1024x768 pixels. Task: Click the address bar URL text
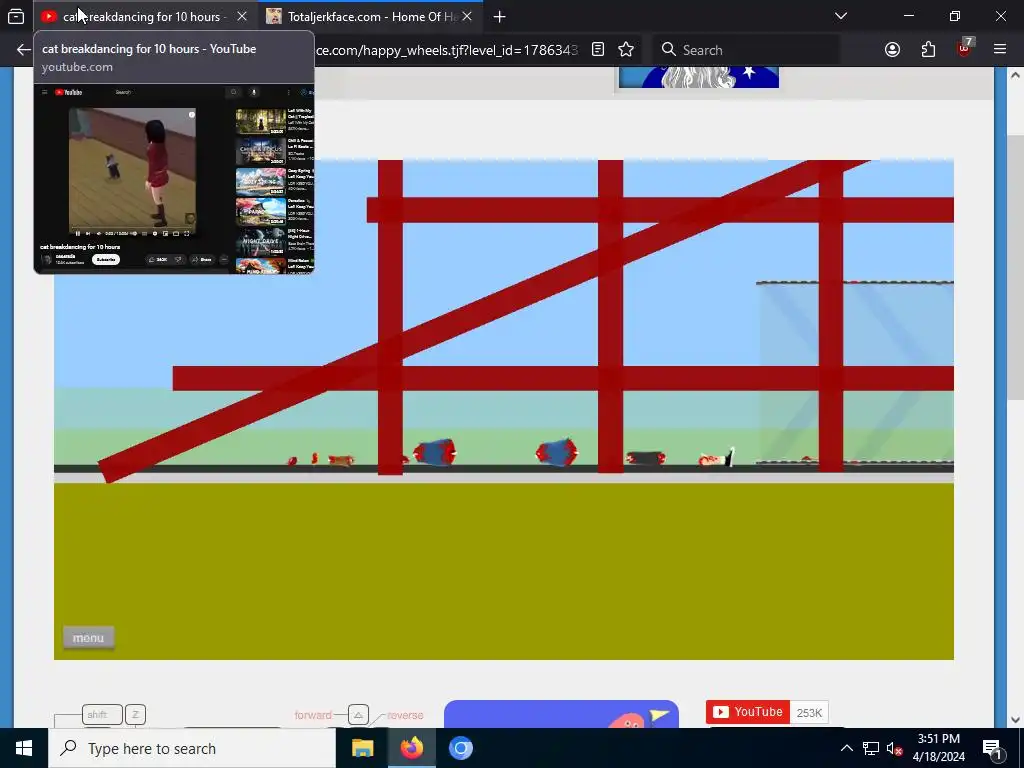pos(446,50)
